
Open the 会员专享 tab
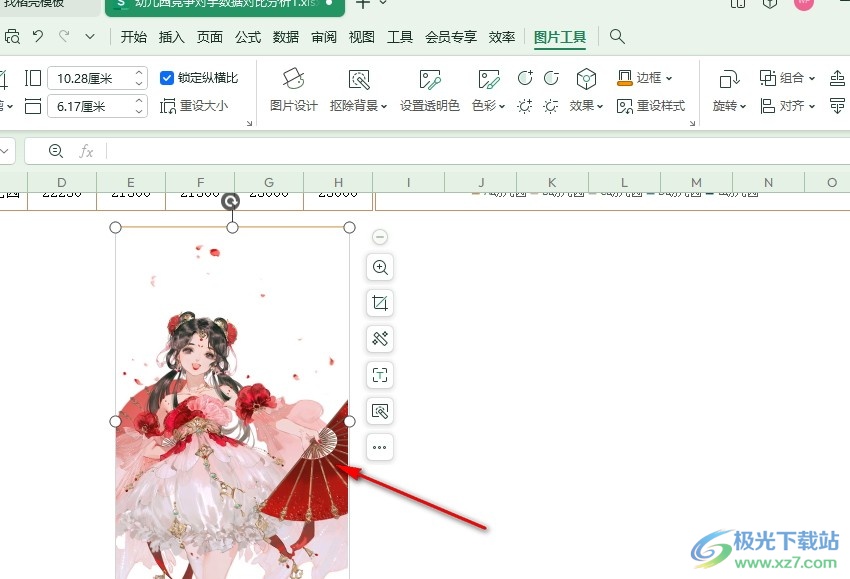pyautogui.click(x=450, y=37)
